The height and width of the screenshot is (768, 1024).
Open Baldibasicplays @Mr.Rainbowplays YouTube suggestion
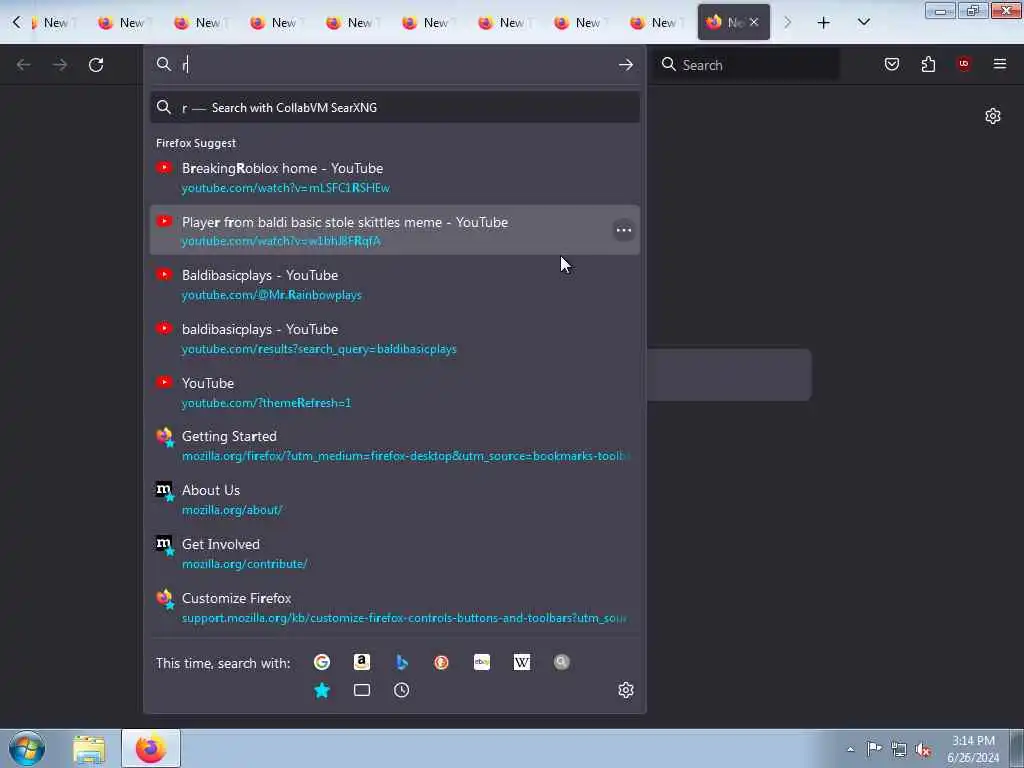[394, 285]
